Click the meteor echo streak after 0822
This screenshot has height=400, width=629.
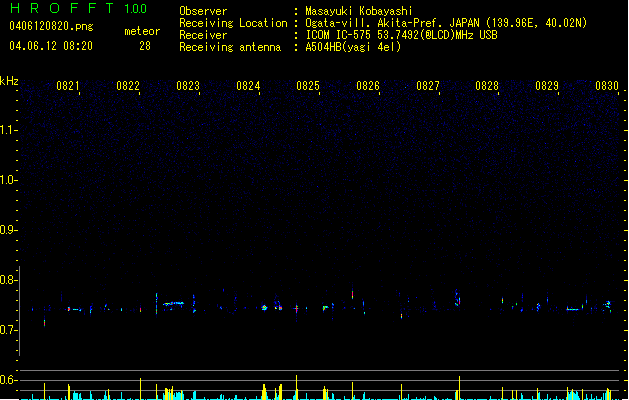click(173, 304)
